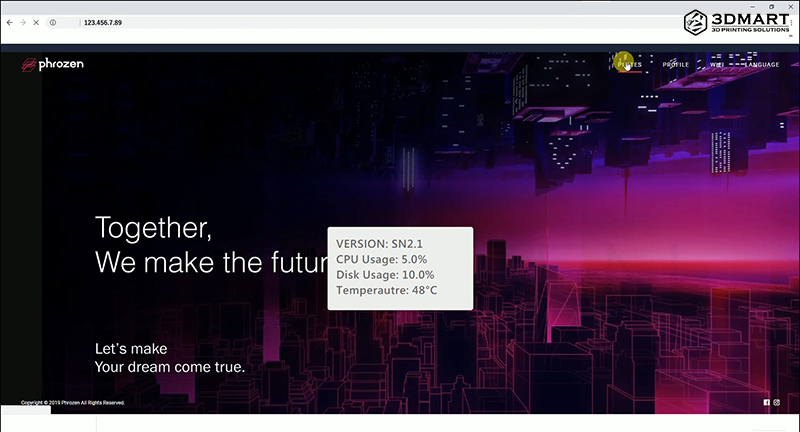This screenshot has width=800, height=432.
Task: Go to the WIFI settings page
Action: click(716, 65)
